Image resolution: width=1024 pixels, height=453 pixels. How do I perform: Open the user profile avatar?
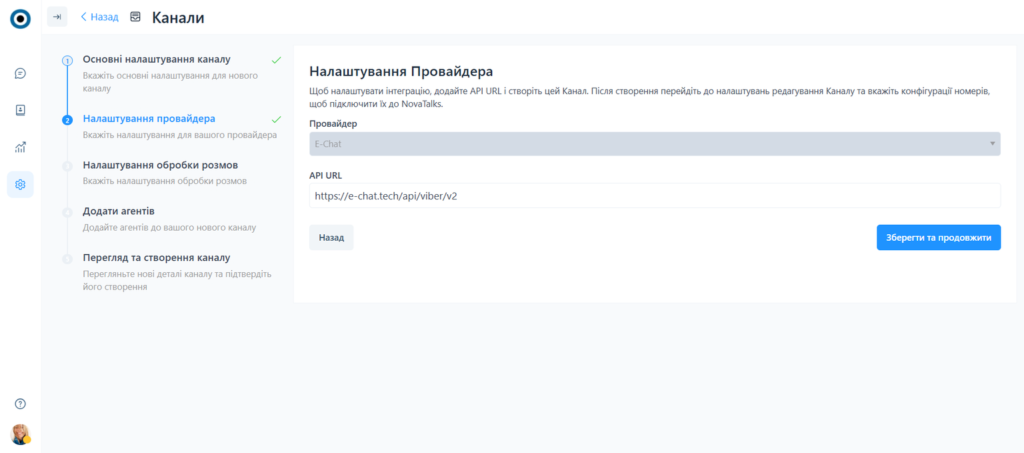(20, 434)
